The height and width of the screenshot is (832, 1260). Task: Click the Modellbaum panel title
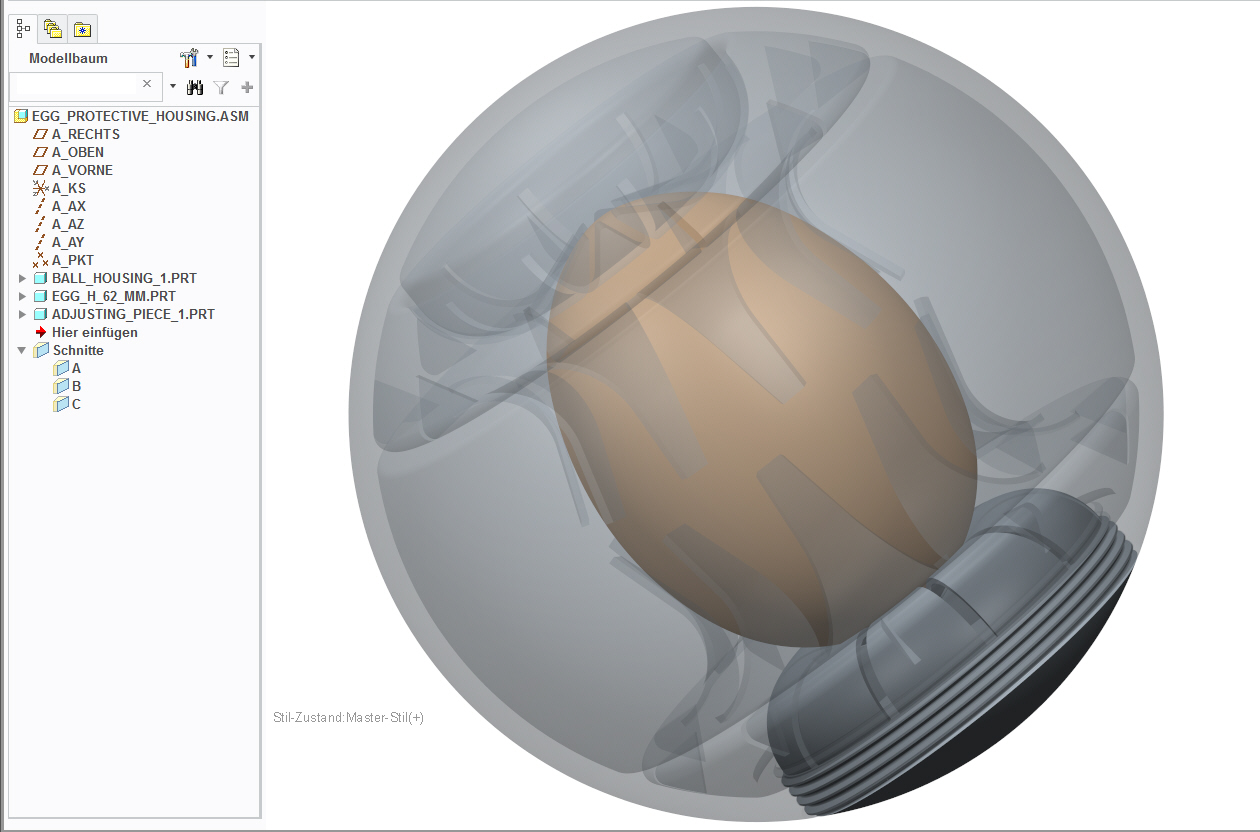68,58
